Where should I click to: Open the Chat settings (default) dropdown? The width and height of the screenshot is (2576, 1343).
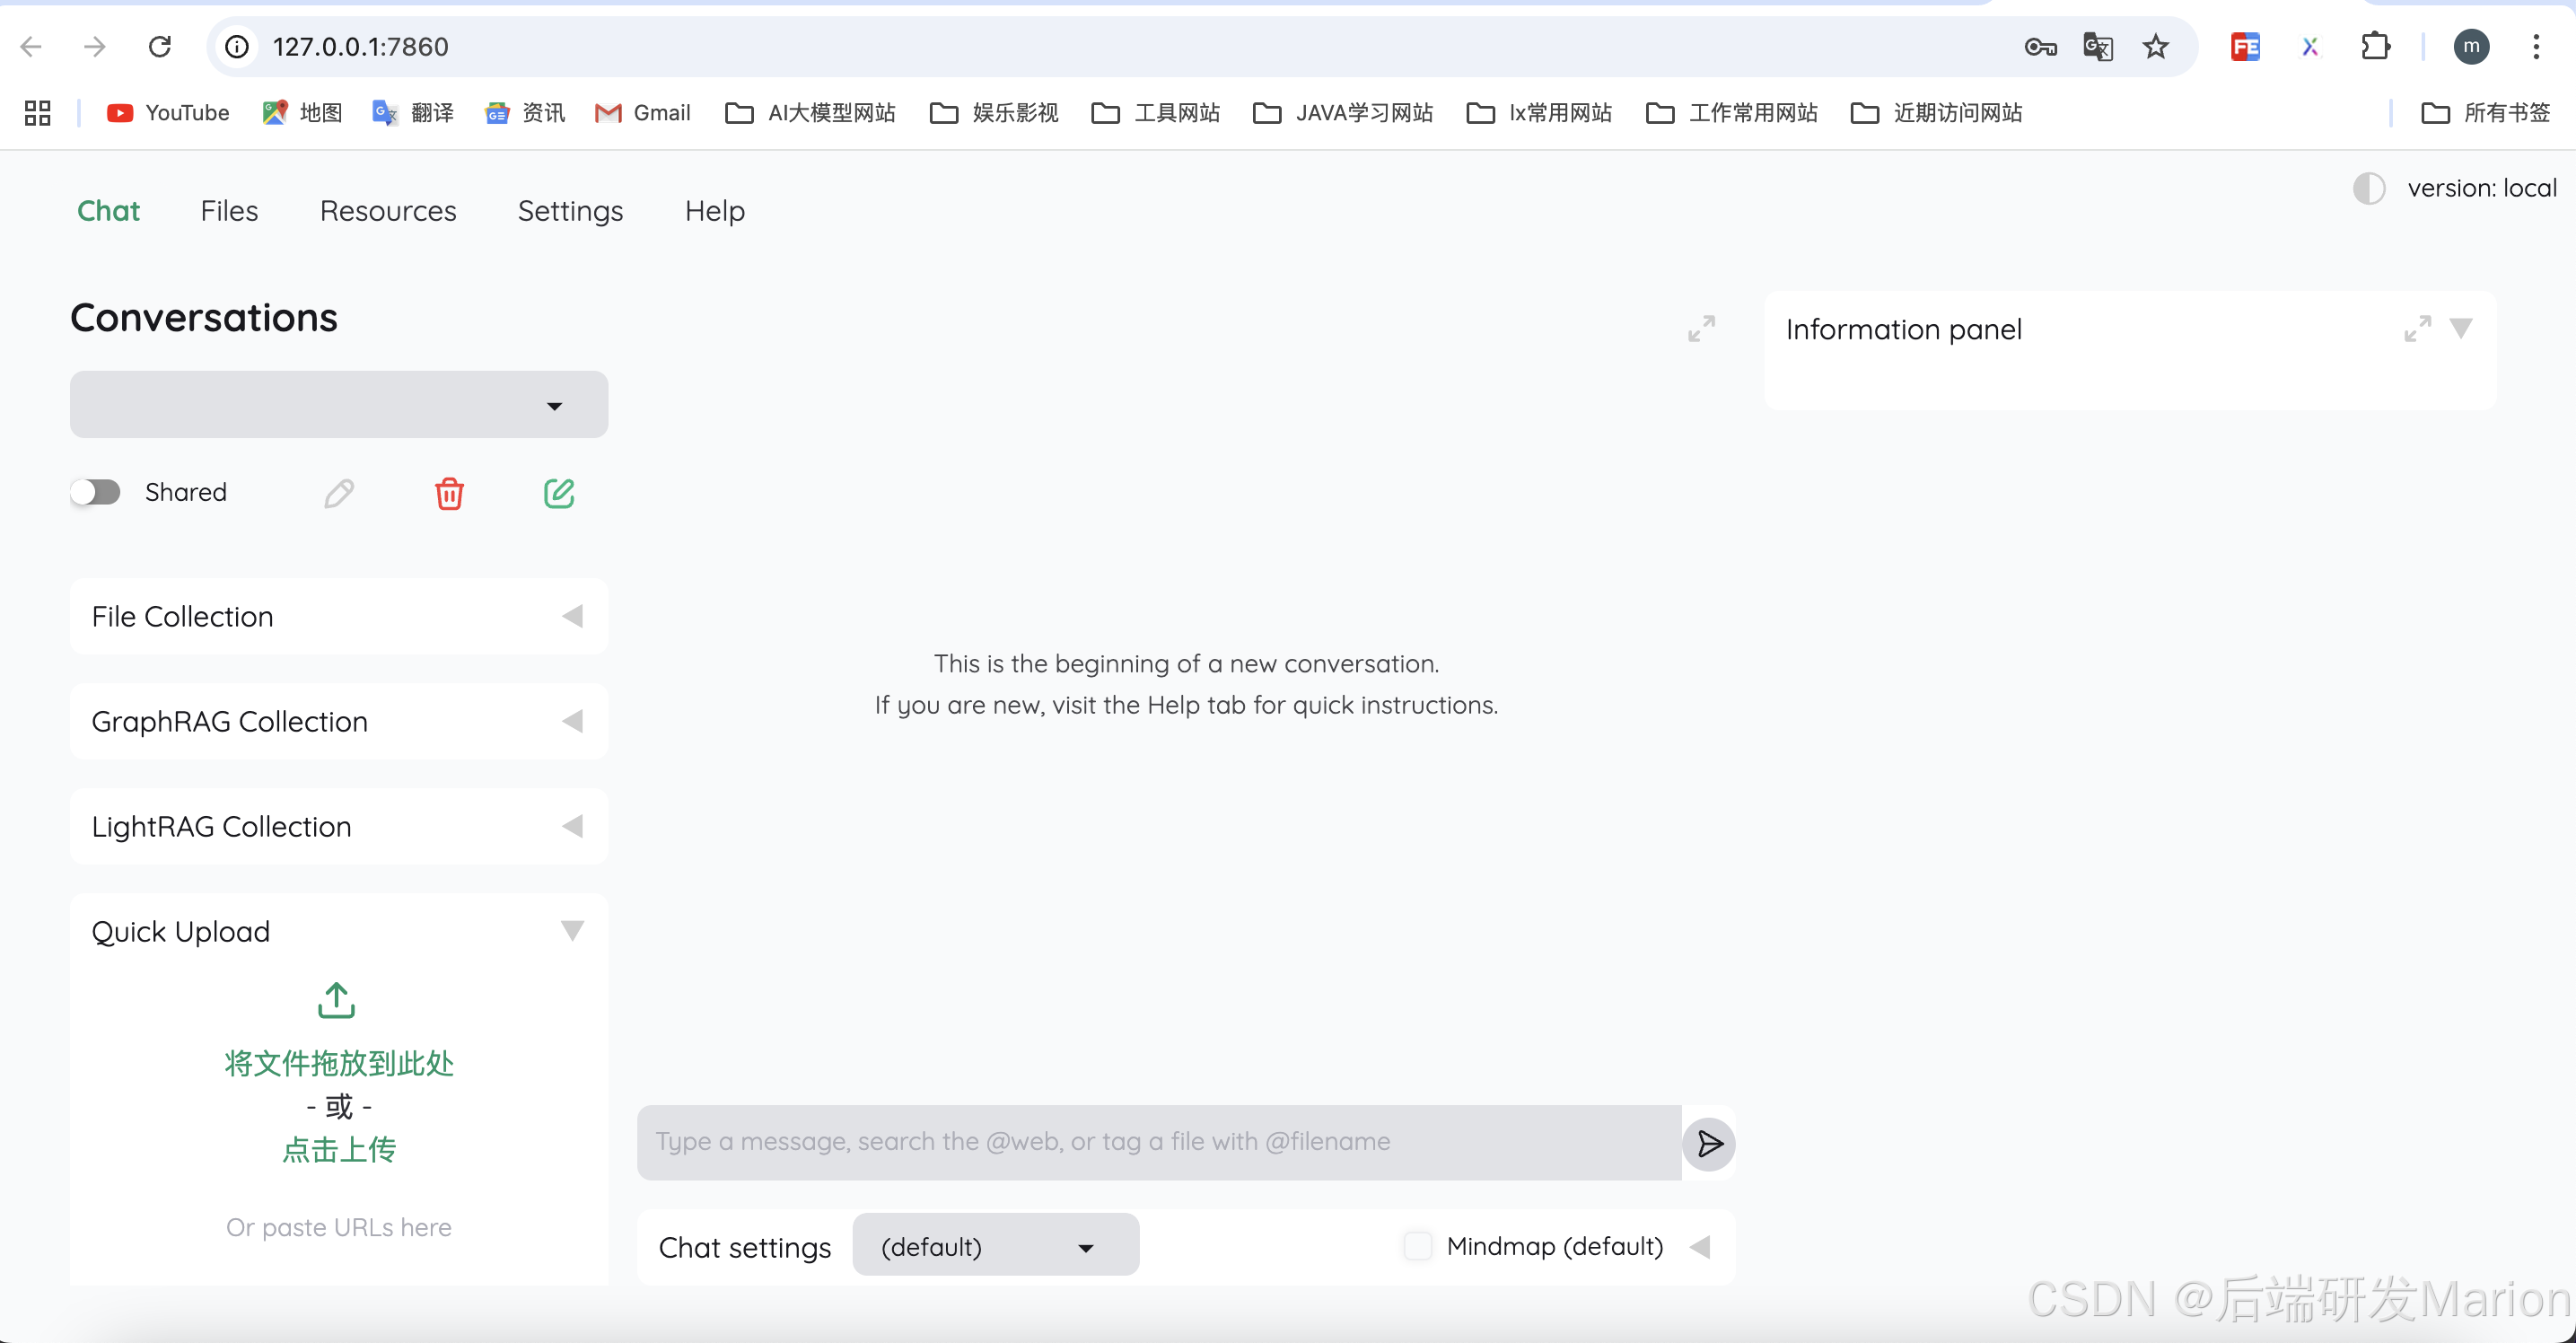tap(995, 1246)
